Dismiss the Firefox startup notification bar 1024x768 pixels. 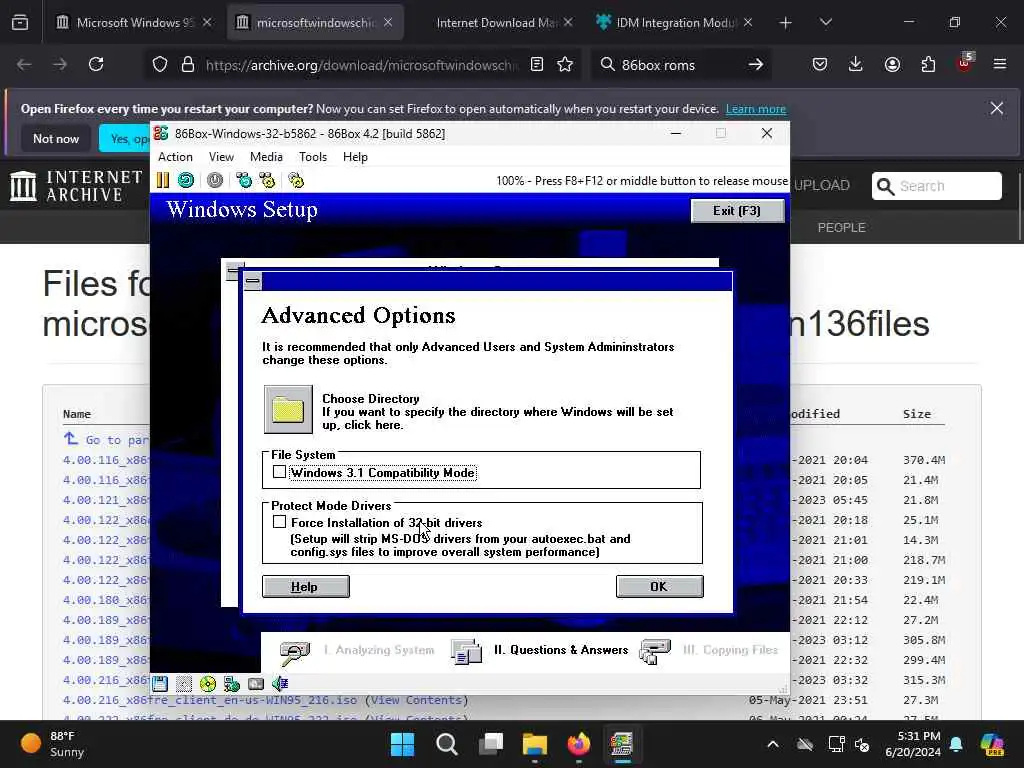click(x=997, y=108)
